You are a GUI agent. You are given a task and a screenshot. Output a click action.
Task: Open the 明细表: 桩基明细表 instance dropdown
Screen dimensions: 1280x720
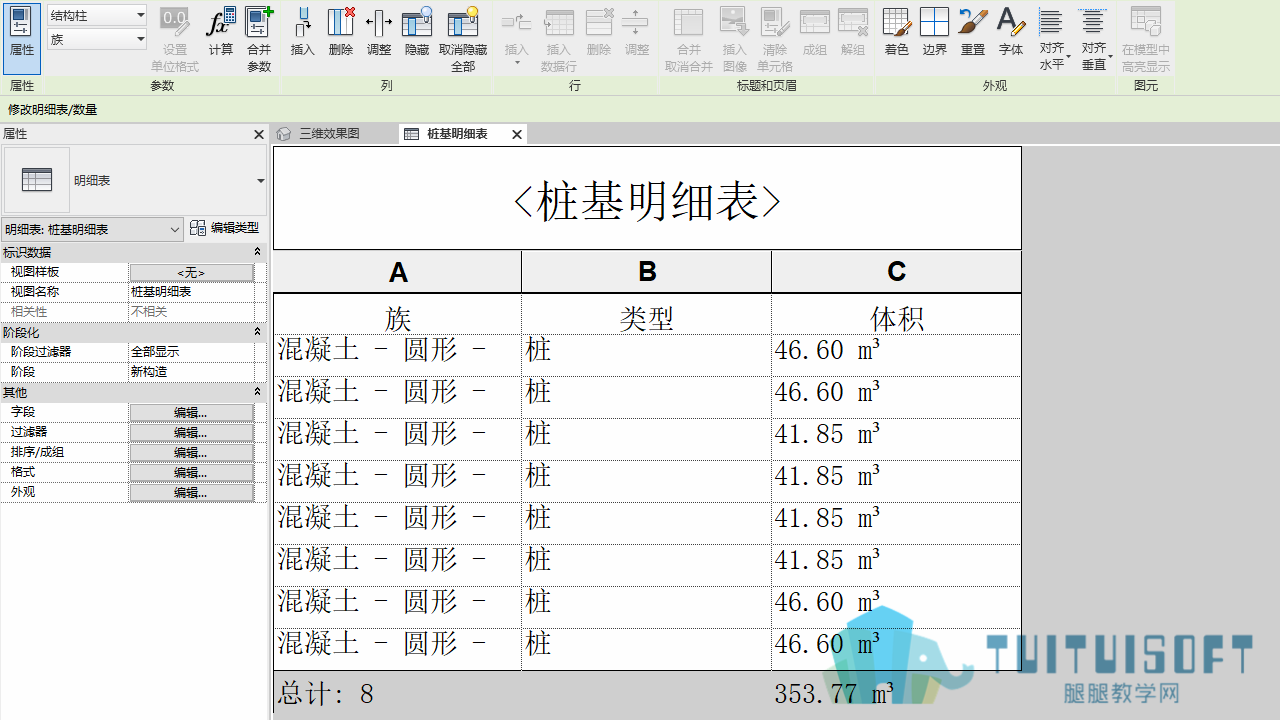(92, 229)
